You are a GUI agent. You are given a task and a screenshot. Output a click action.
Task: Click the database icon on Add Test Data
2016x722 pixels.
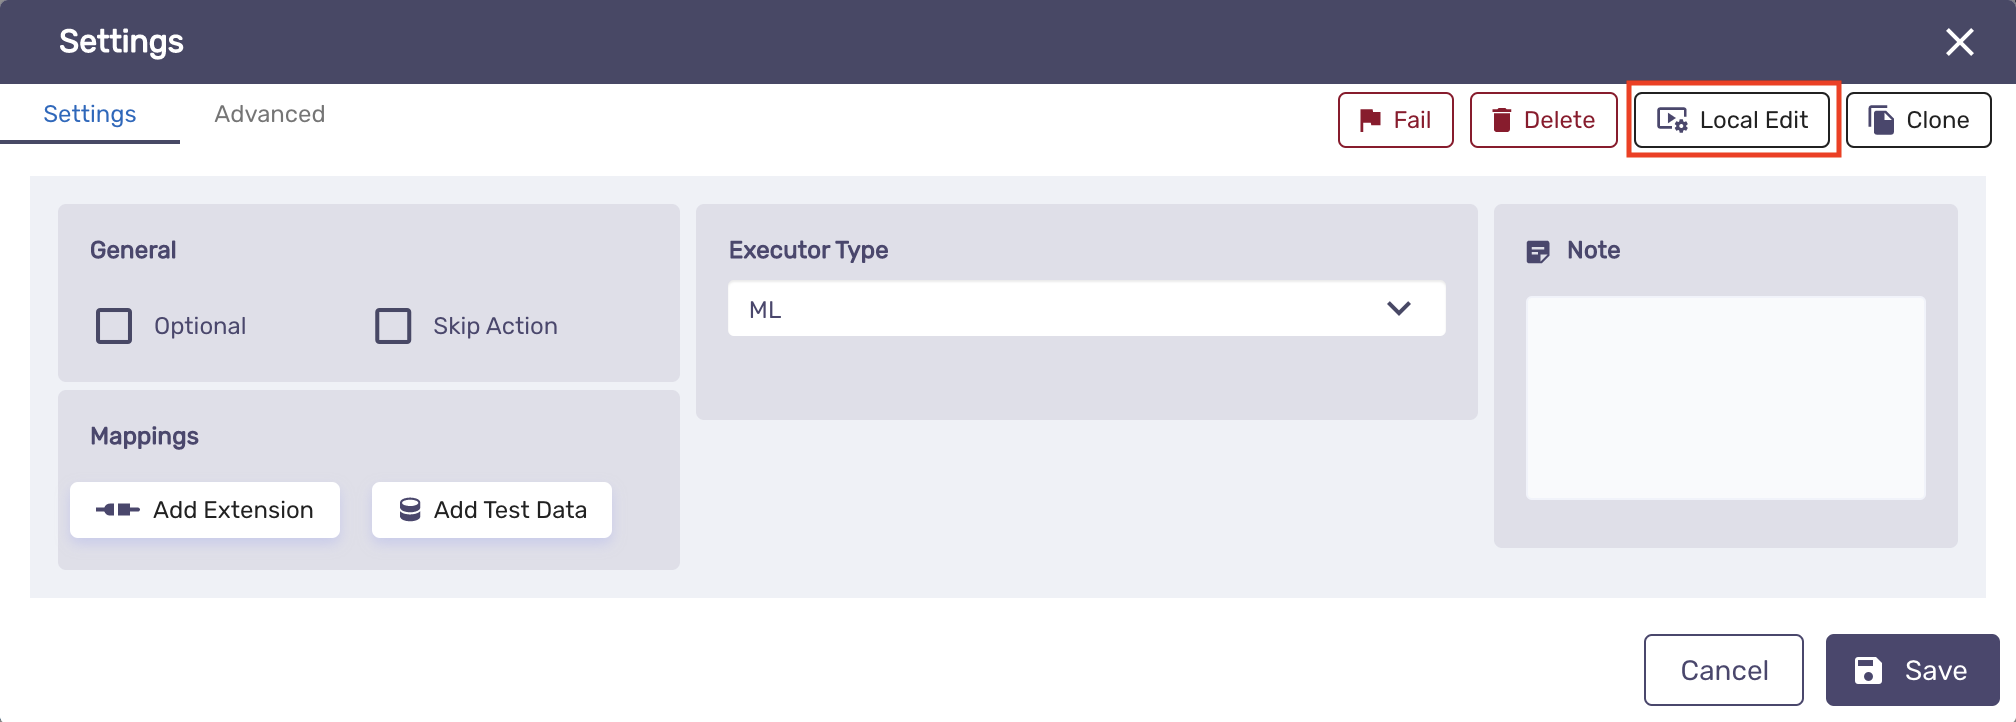pyautogui.click(x=410, y=510)
